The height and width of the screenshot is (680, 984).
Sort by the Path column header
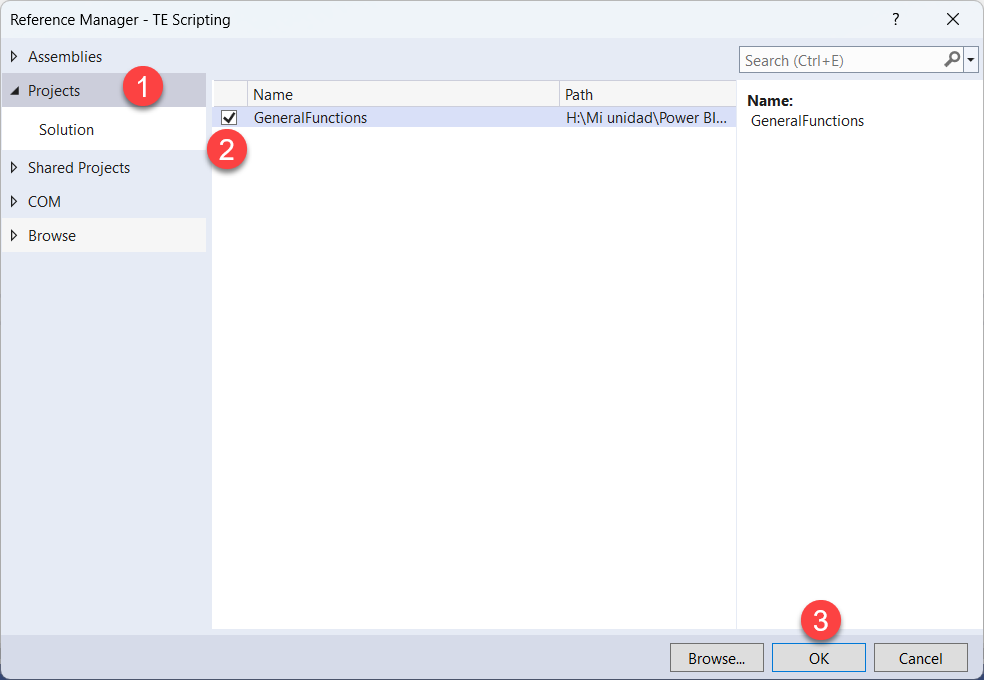coord(646,94)
